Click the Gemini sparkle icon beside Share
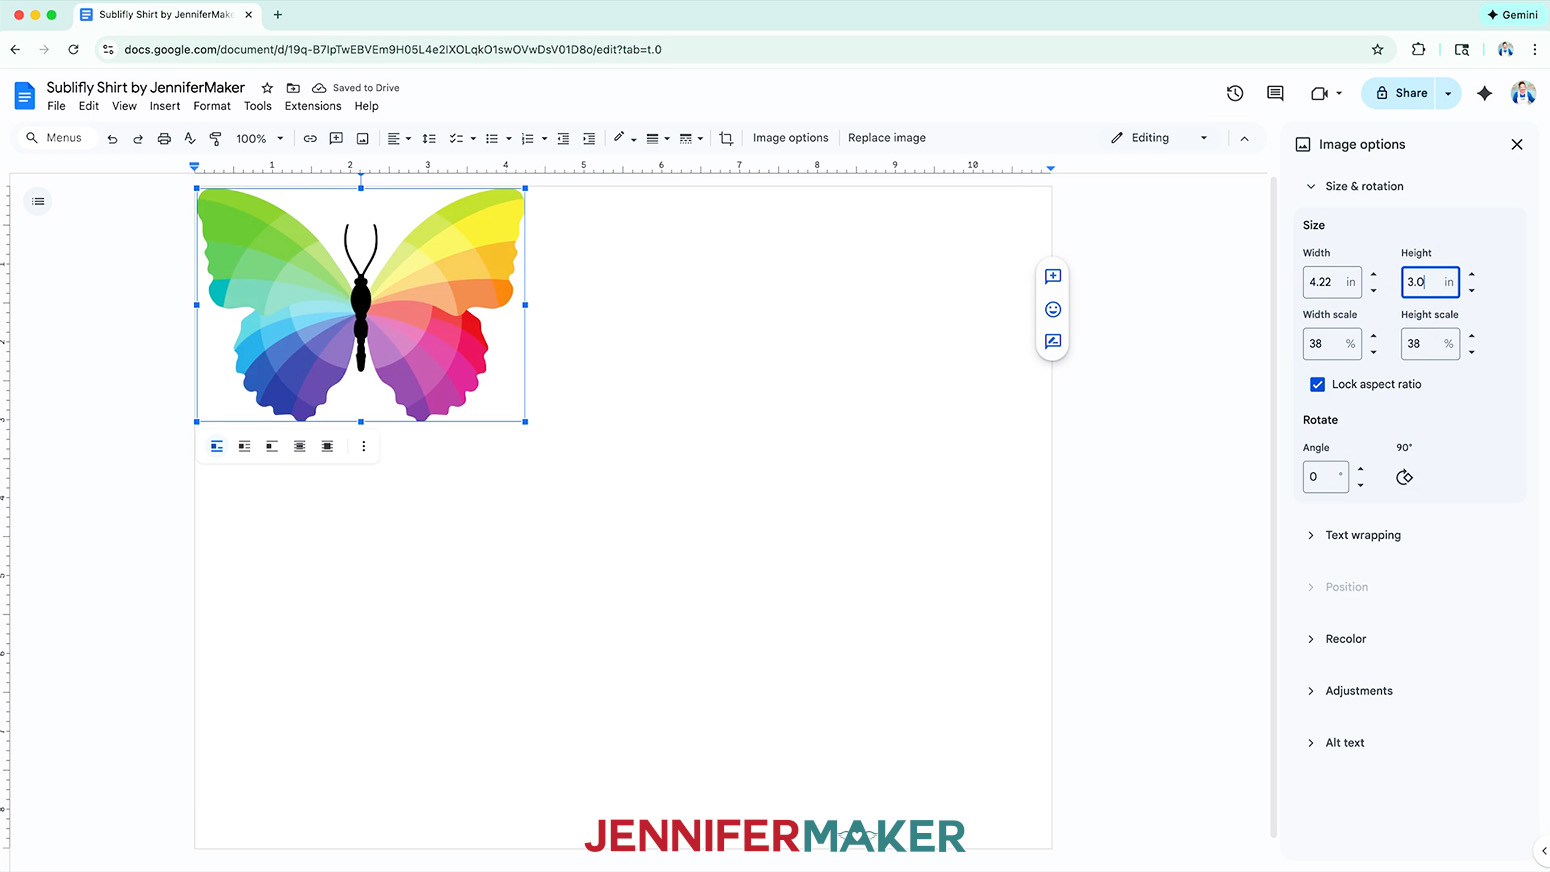 (1484, 93)
